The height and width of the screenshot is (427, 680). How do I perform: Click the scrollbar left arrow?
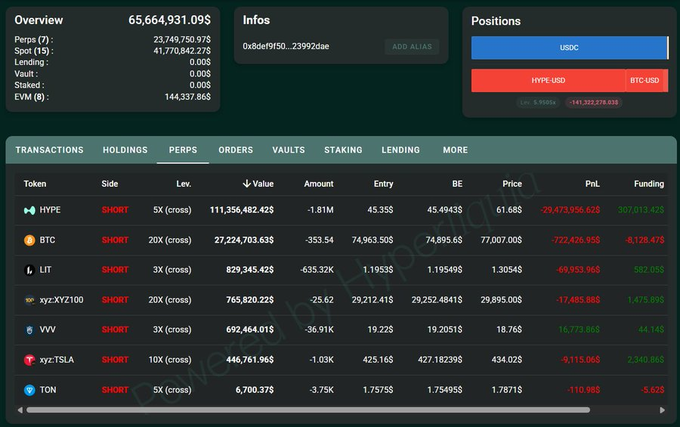pos(20,410)
